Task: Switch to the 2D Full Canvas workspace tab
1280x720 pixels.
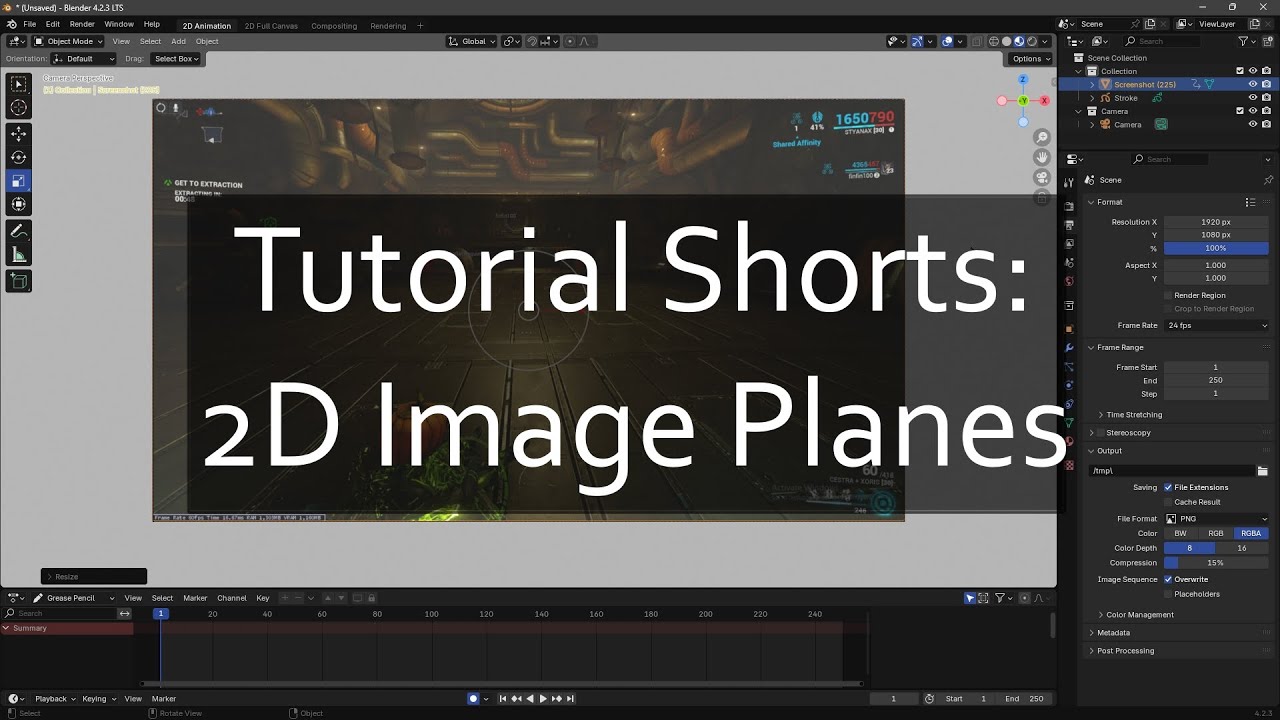Action: 271,26
